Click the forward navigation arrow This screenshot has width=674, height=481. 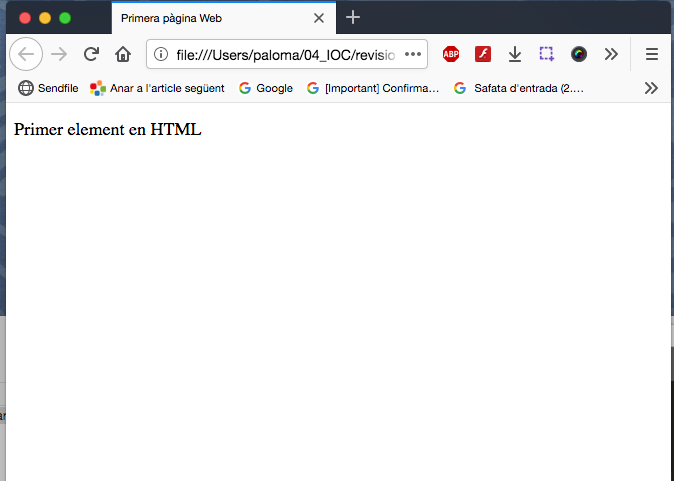point(59,54)
